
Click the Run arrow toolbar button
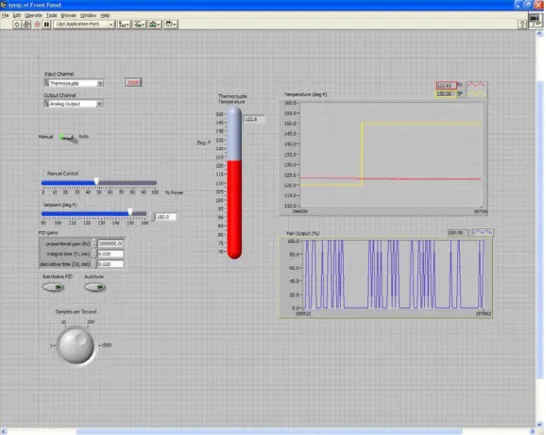[x=17, y=24]
